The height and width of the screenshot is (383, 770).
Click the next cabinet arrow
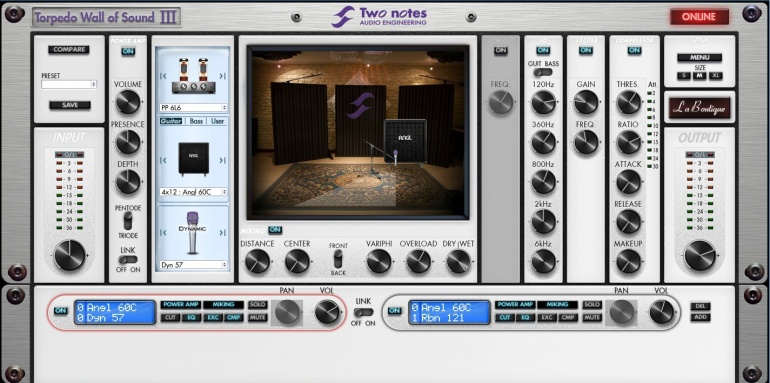click(222, 160)
